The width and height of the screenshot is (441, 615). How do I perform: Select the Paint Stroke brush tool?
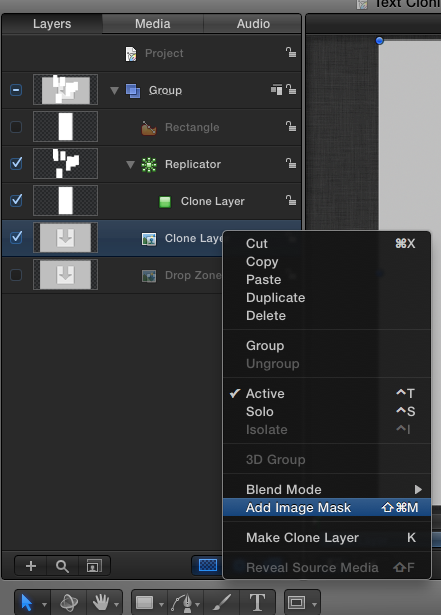point(222,602)
